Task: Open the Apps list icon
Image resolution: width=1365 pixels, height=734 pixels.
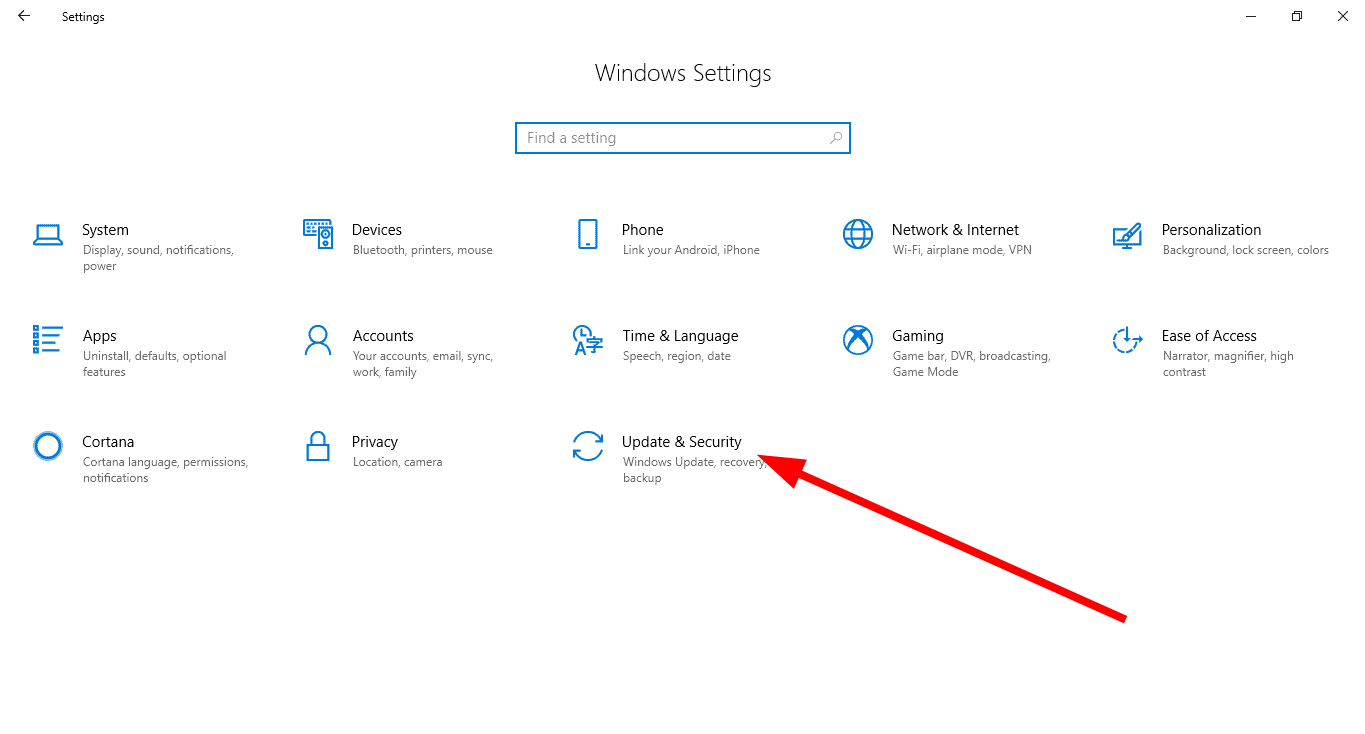Action: [x=48, y=340]
